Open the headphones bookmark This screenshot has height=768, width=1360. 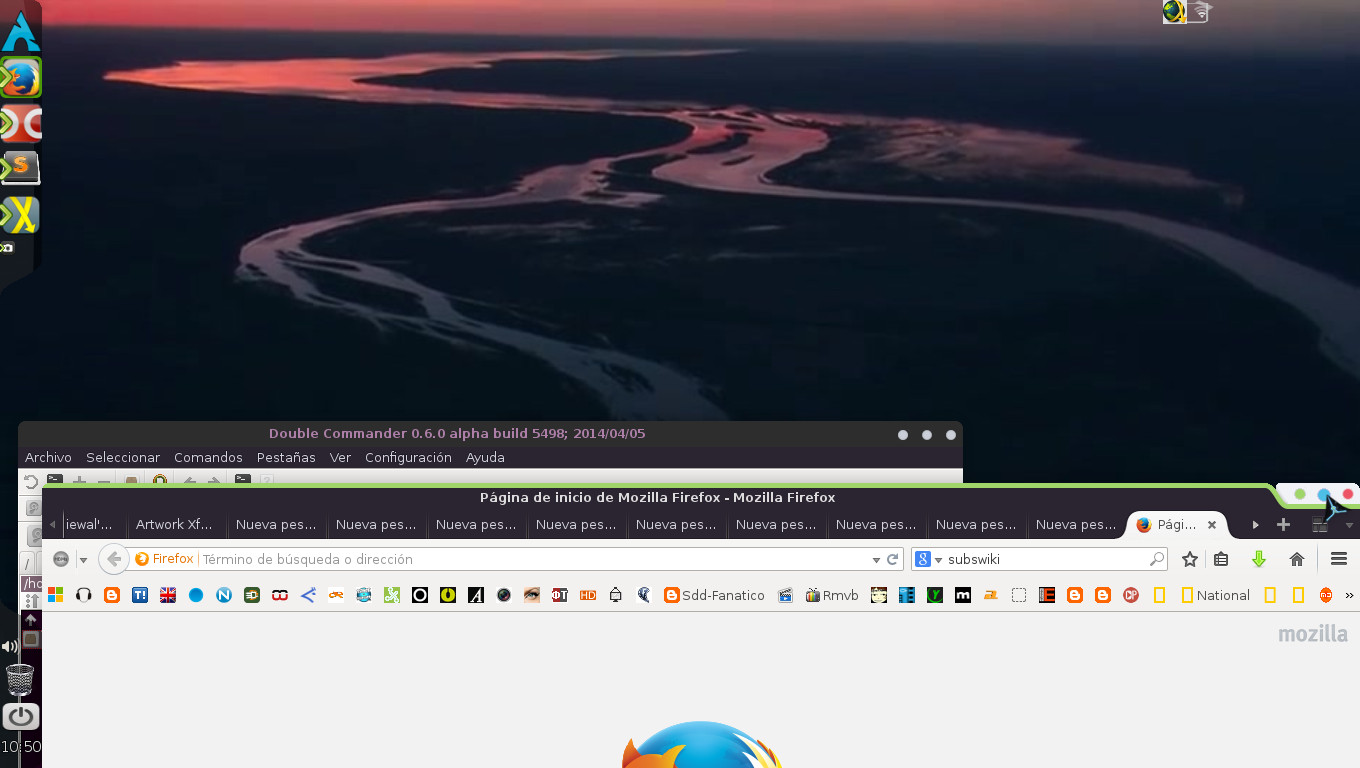pos(84,595)
